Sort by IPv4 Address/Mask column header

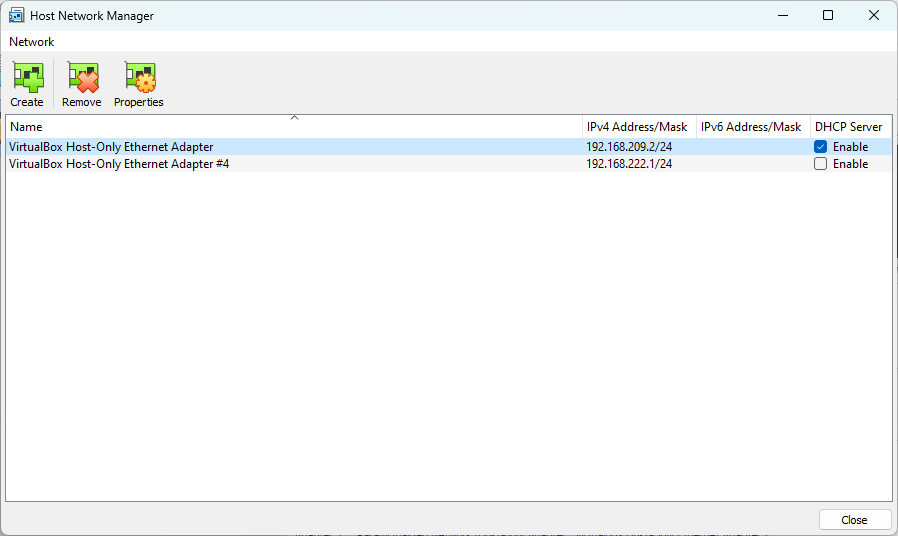tap(639, 127)
